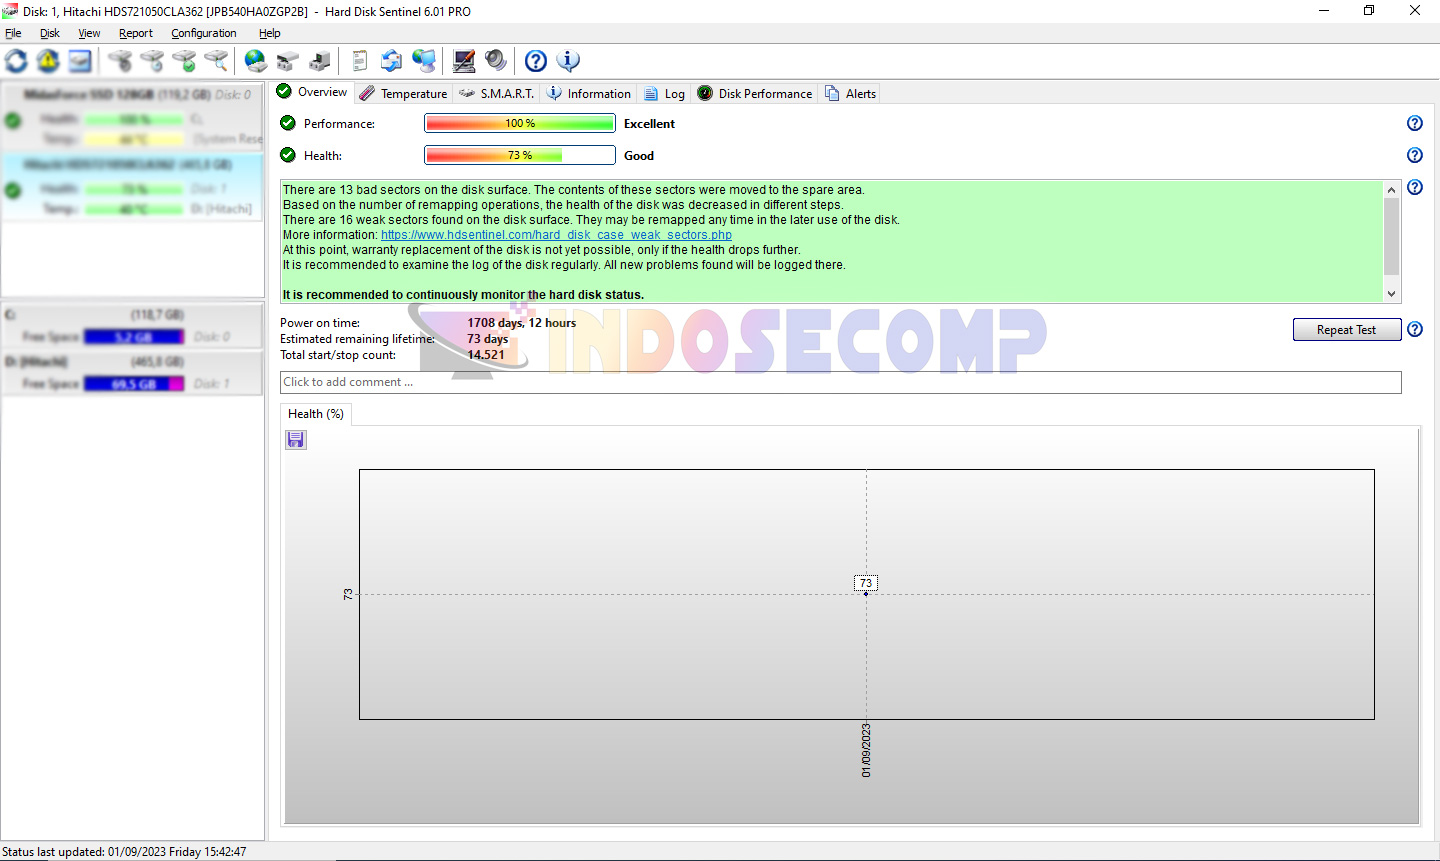Open the Report menu
The width and height of the screenshot is (1440, 861).
pyautogui.click(x=136, y=33)
